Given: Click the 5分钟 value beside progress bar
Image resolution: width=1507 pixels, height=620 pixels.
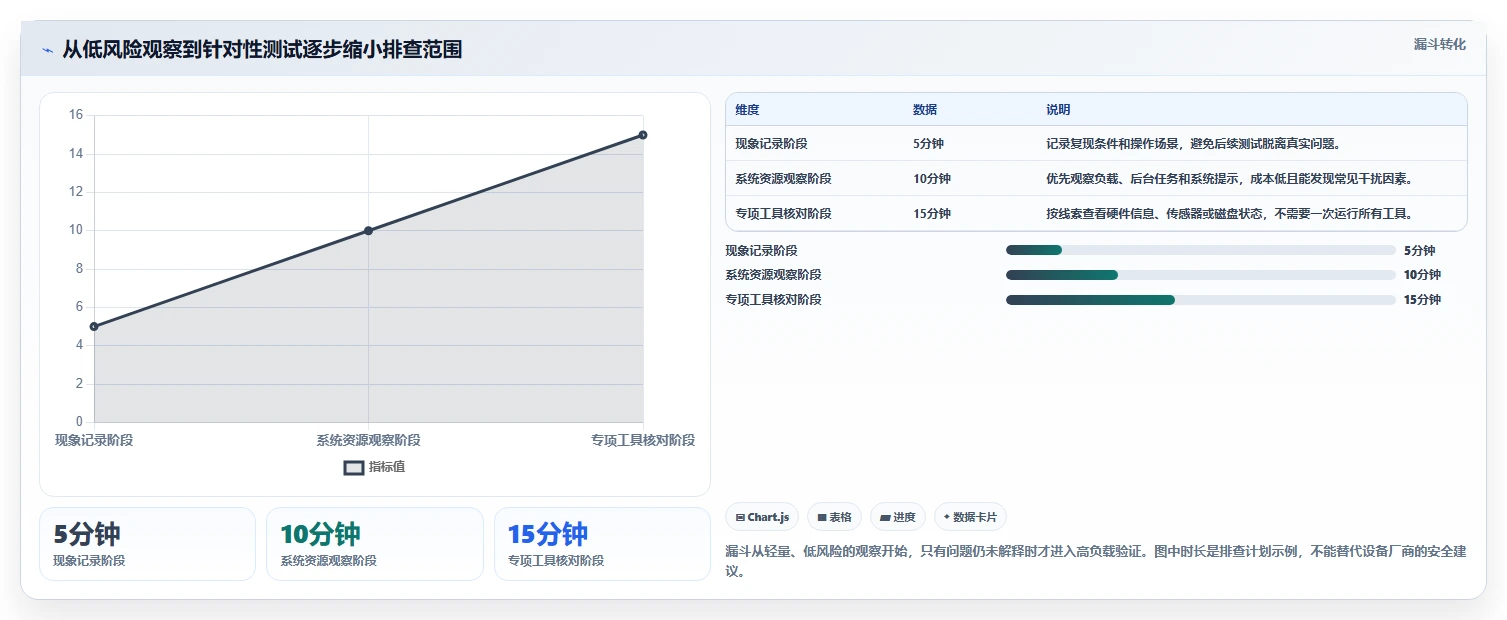Looking at the screenshot, I should (1419, 251).
